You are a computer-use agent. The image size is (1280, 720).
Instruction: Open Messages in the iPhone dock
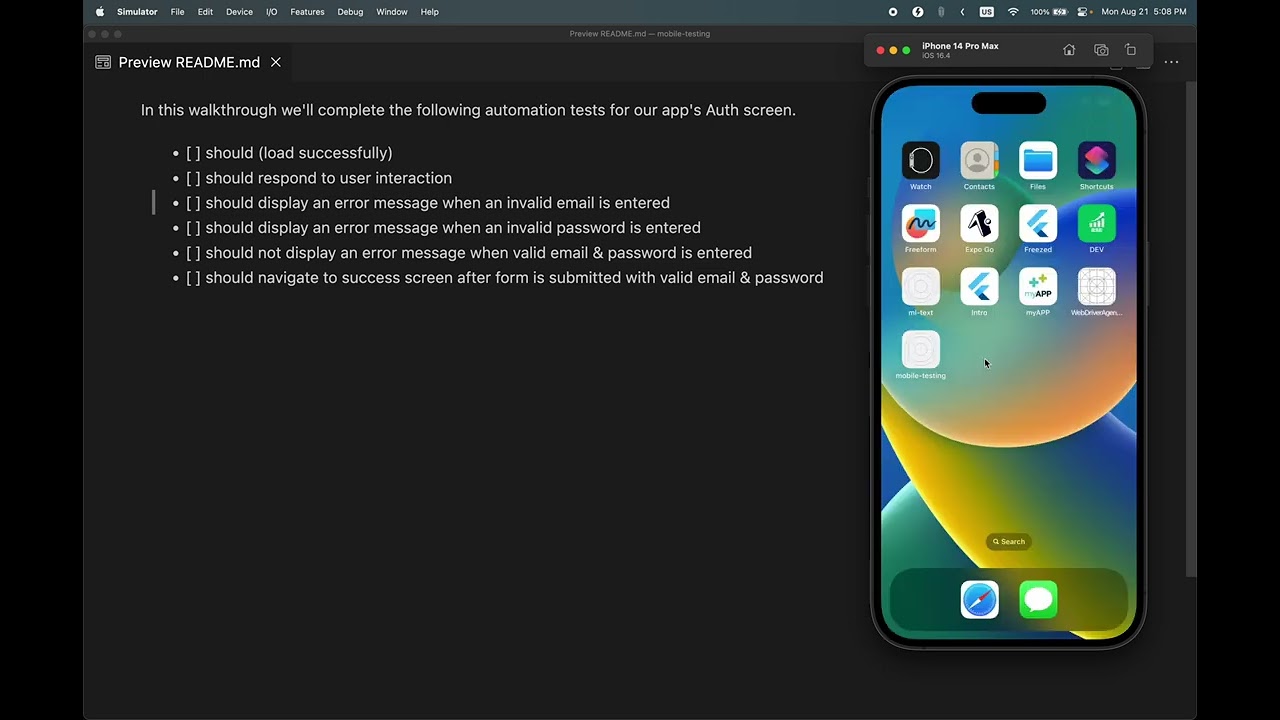click(1038, 600)
